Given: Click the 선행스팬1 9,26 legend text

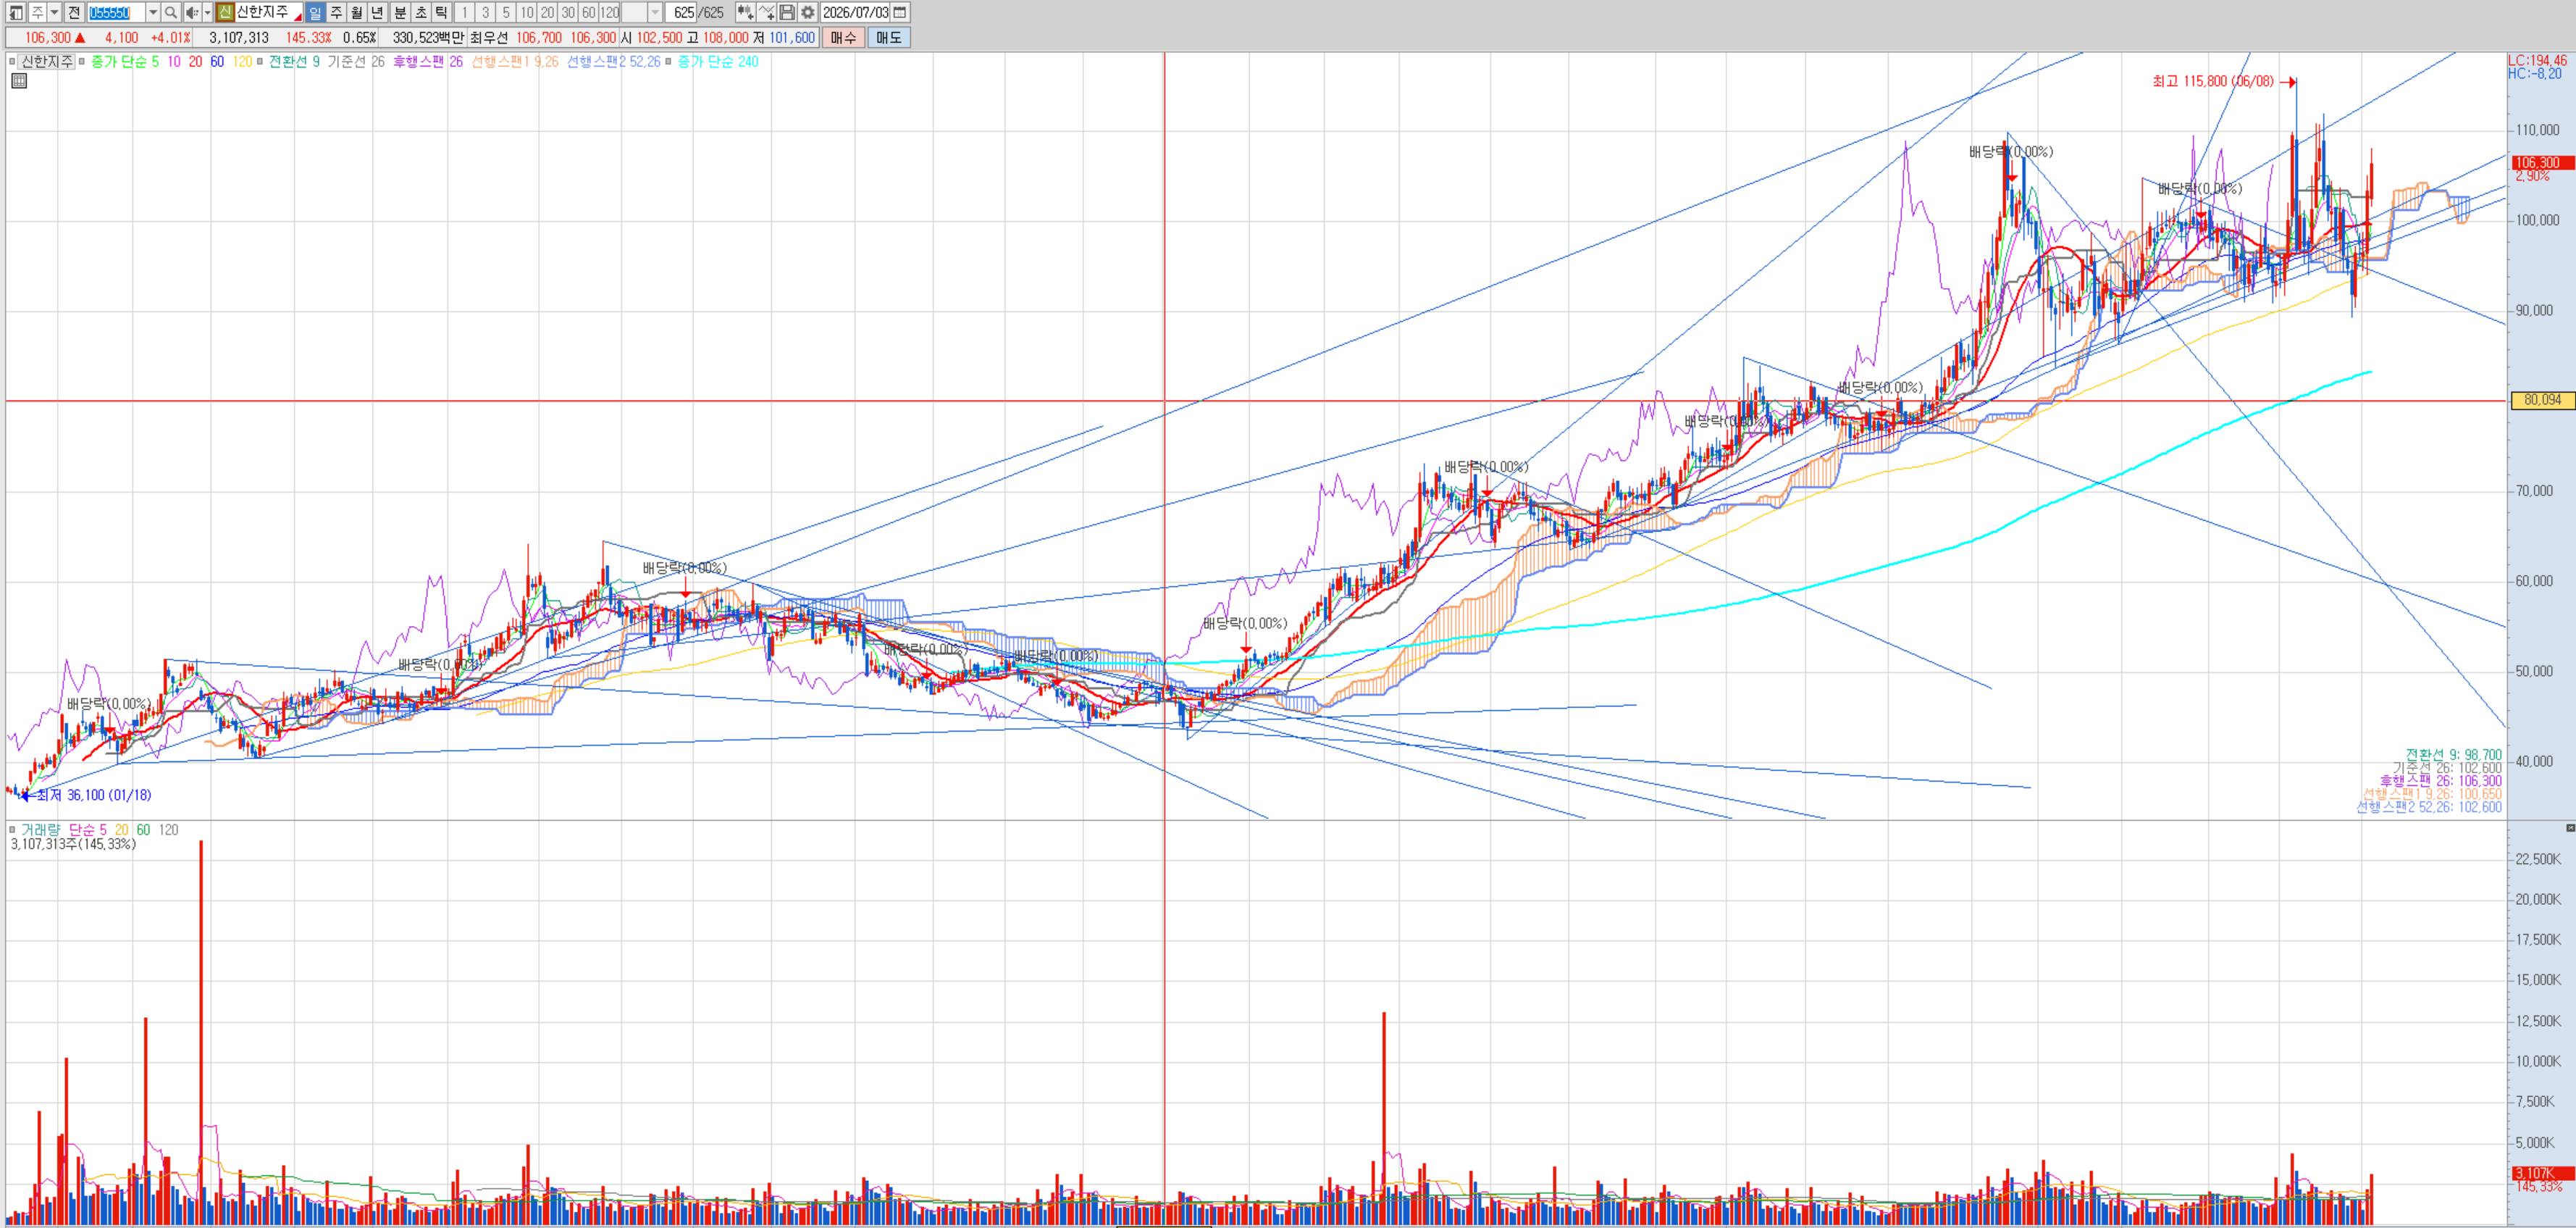Looking at the screenshot, I should click(x=515, y=62).
